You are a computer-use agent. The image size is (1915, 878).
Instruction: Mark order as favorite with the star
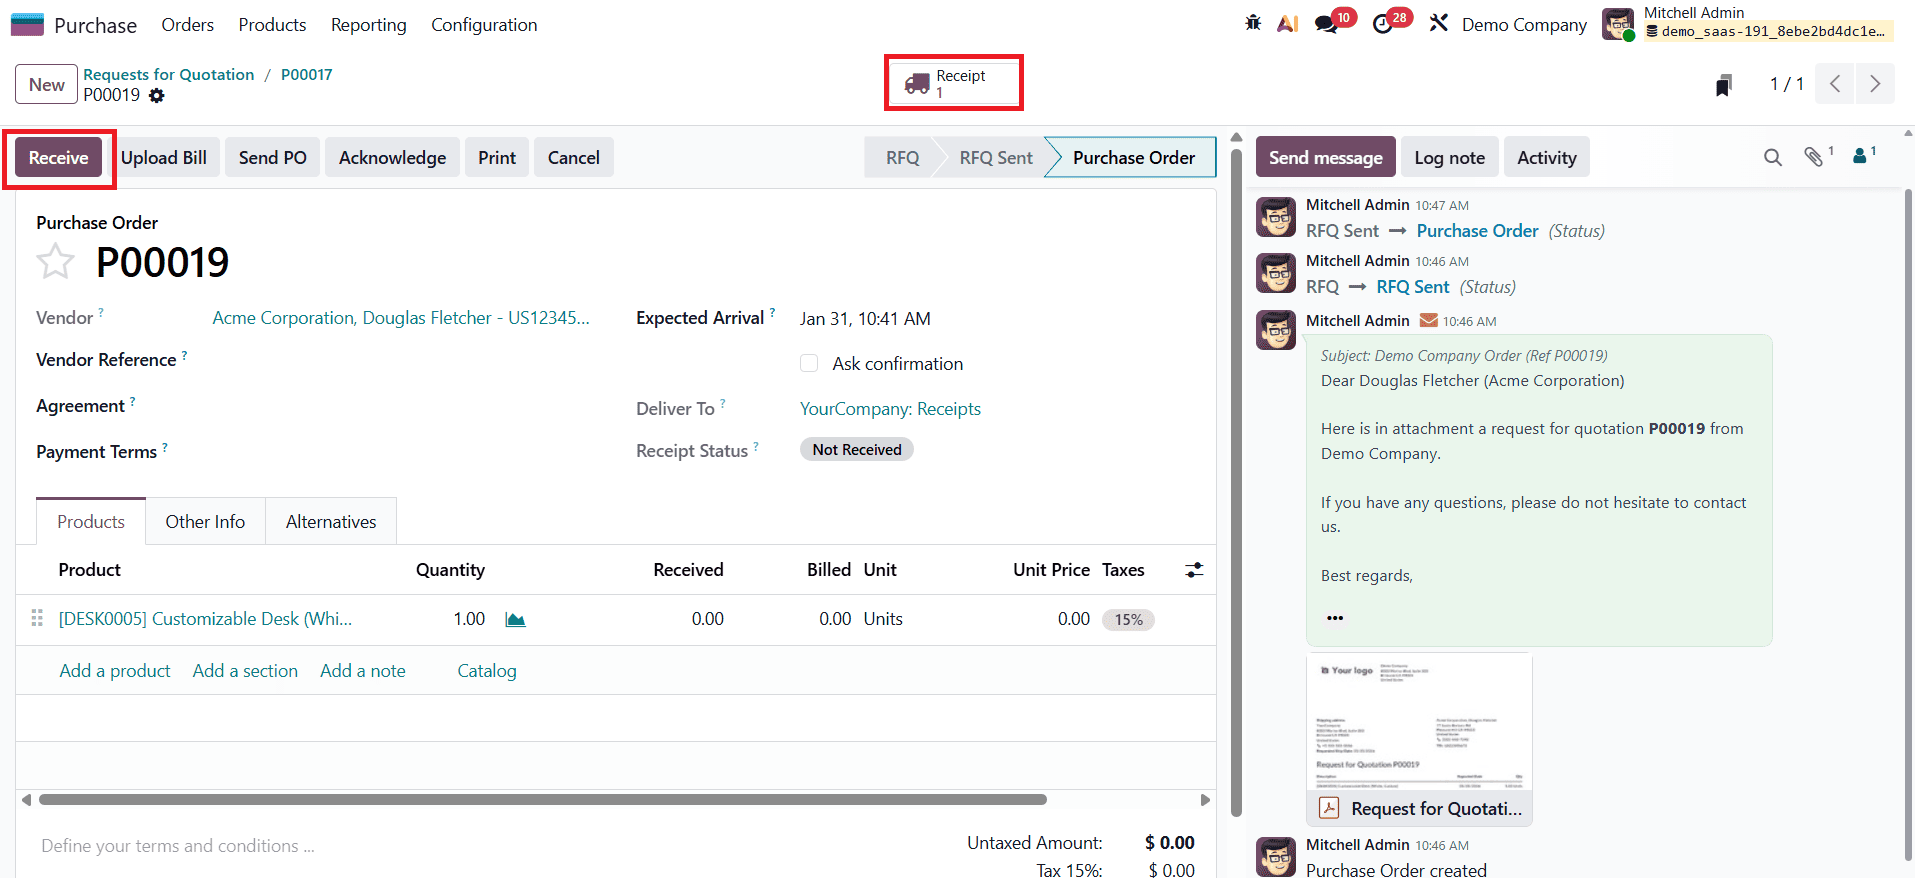[55, 263]
